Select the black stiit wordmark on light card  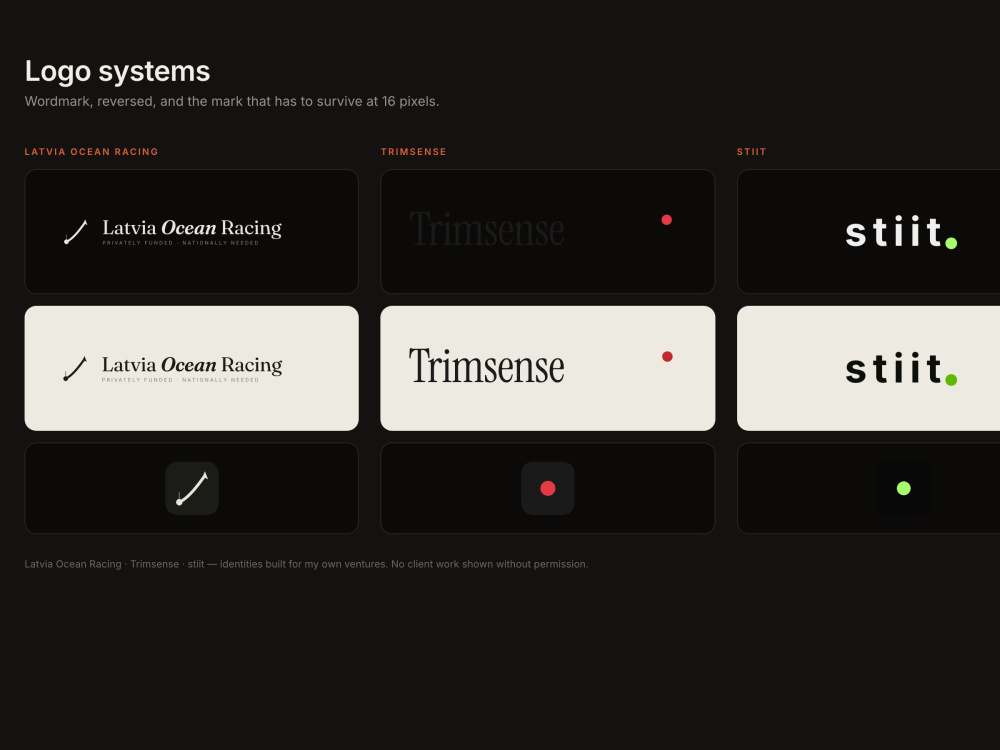(x=894, y=369)
